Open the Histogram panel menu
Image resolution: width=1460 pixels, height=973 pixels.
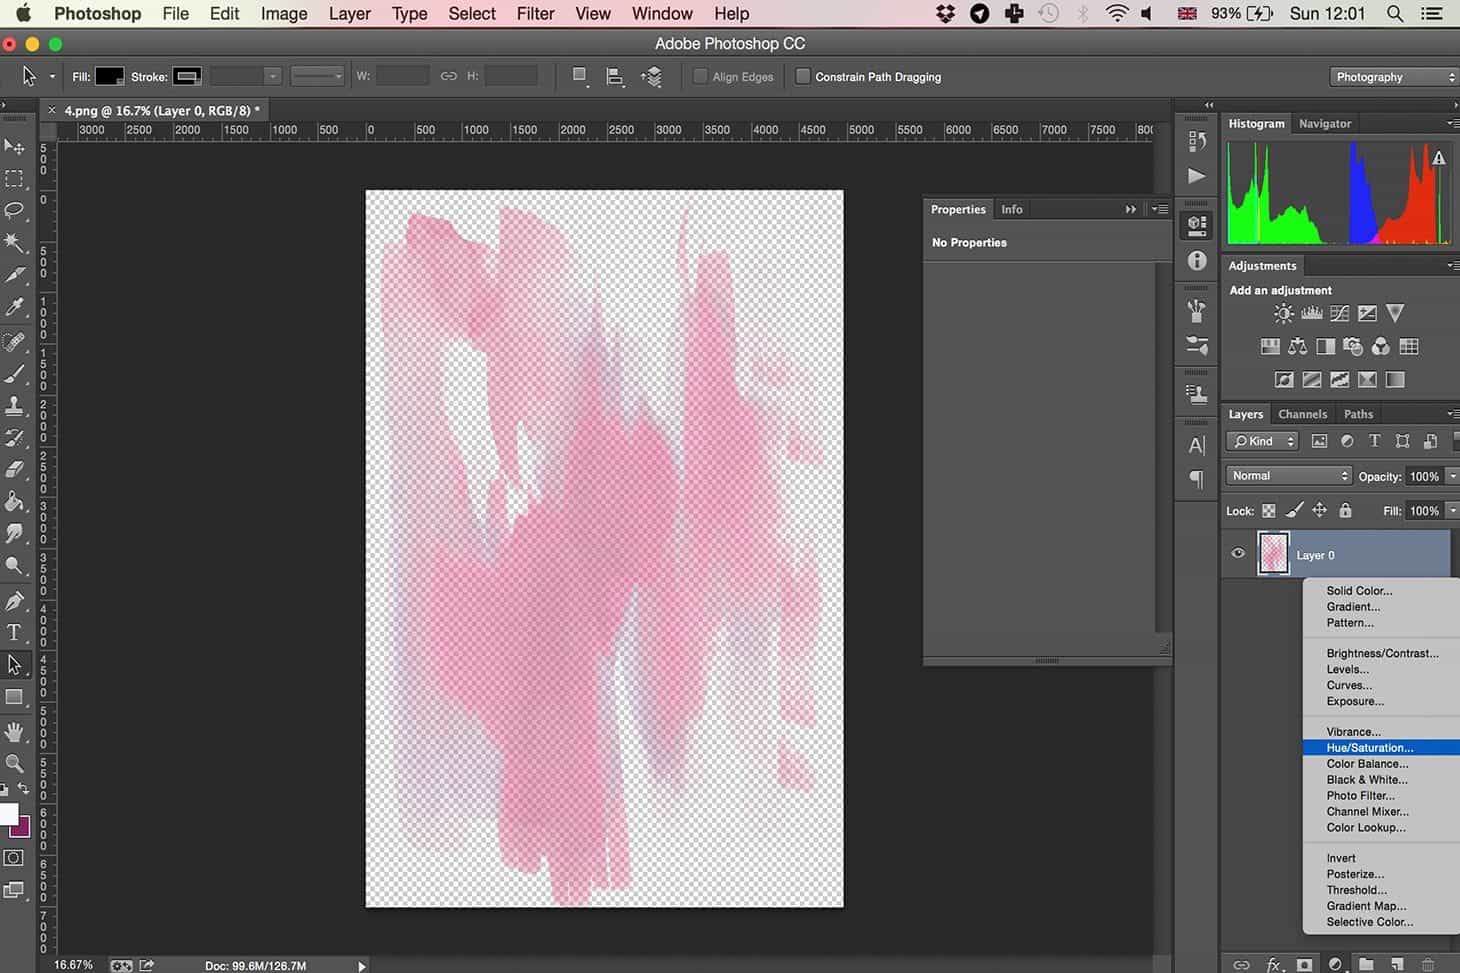tap(1452, 123)
